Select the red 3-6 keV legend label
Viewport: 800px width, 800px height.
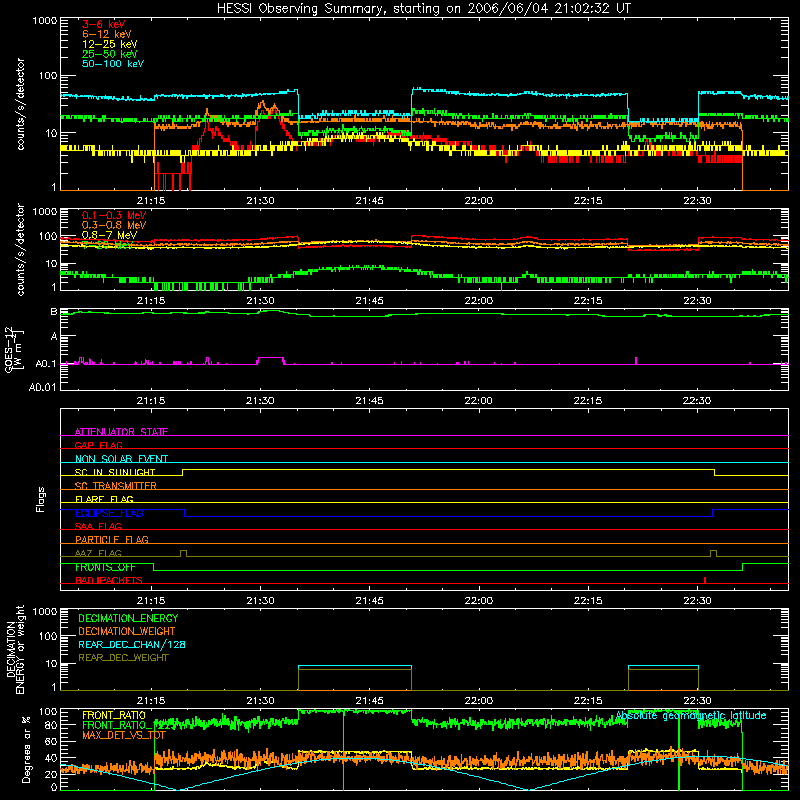[103, 24]
